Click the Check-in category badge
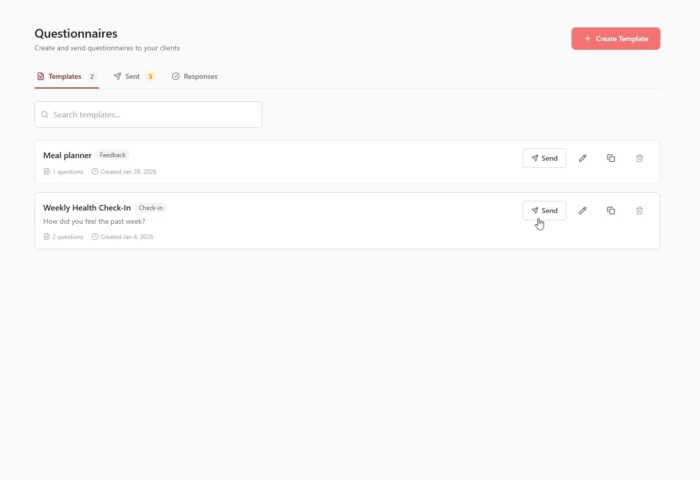Viewport: 700px width, 480px height. pos(151,207)
